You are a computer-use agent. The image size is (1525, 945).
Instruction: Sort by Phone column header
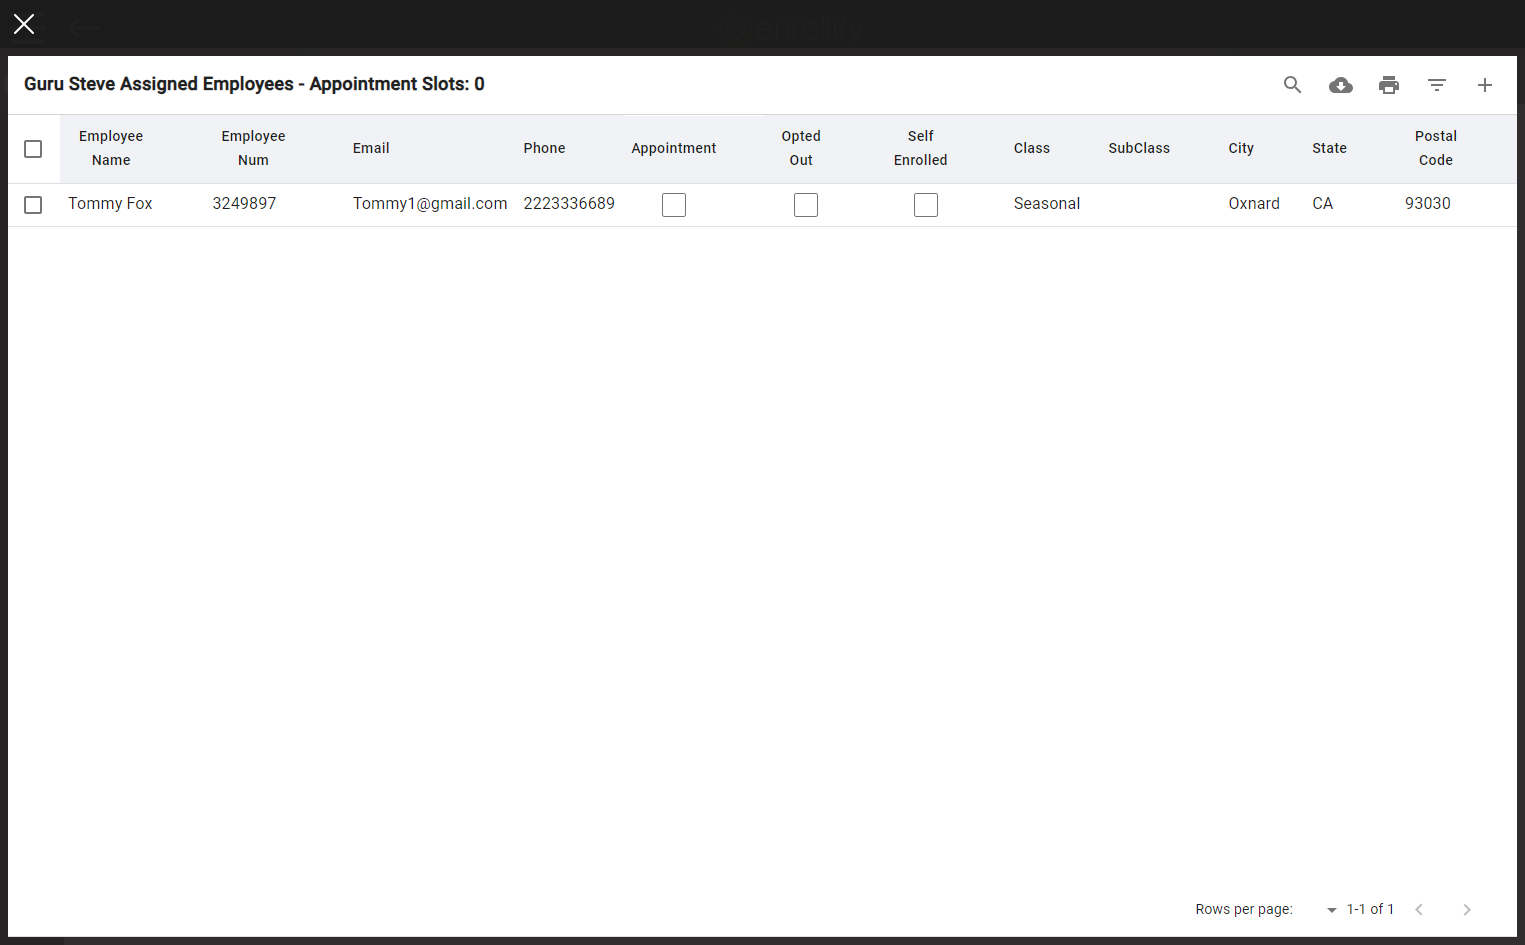(544, 148)
